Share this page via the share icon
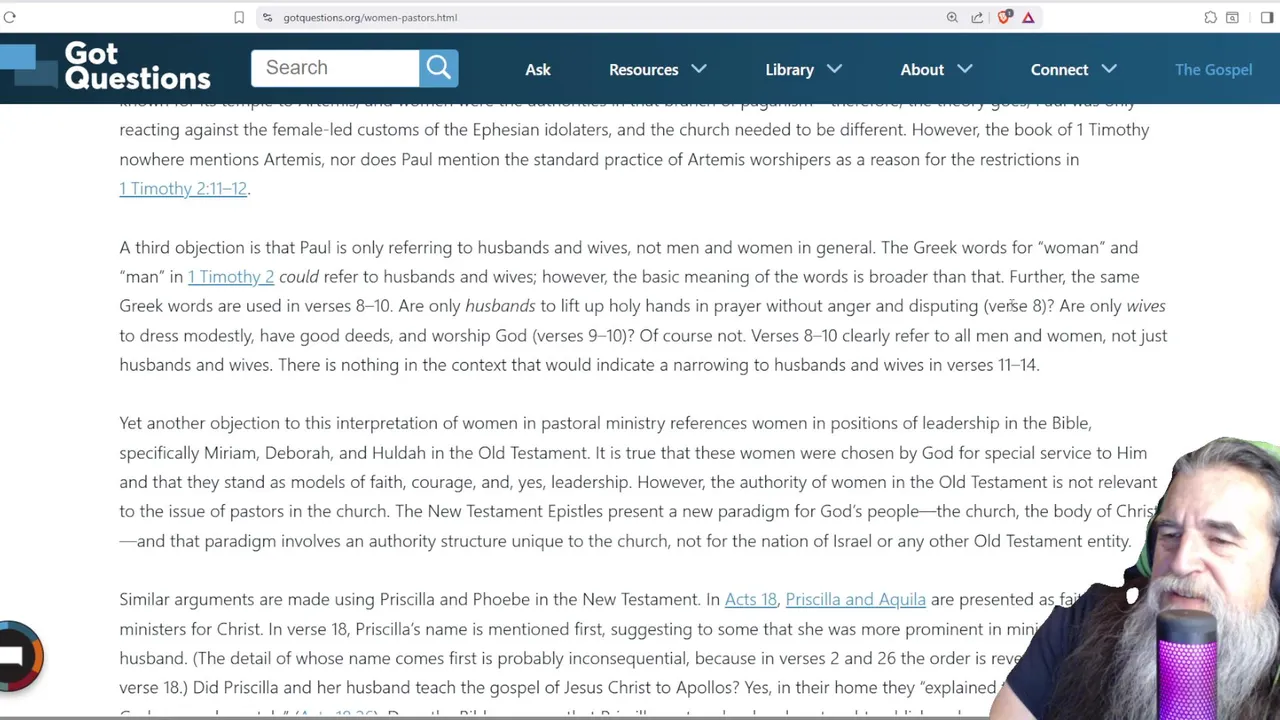Image resolution: width=1280 pixels, height=720 pixels. pos(977,17)
